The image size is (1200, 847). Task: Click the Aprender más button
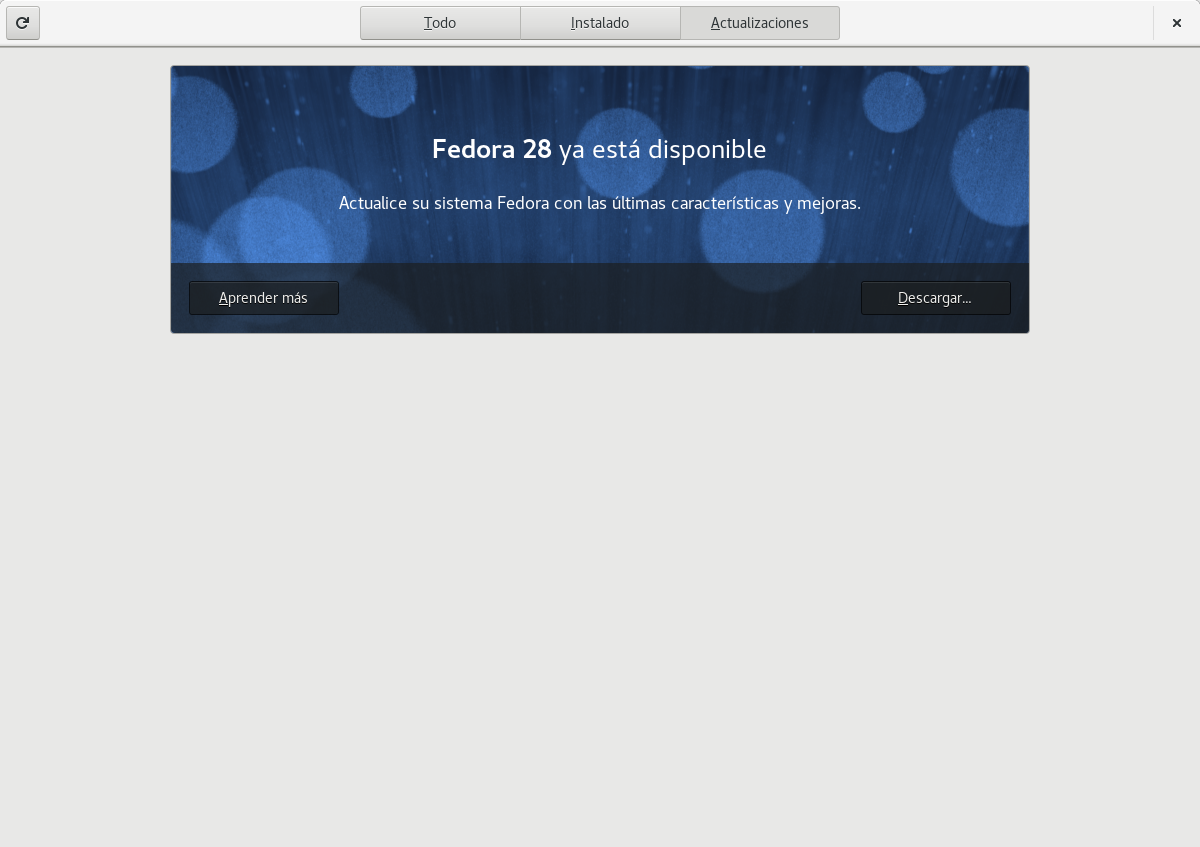point(264,298)
